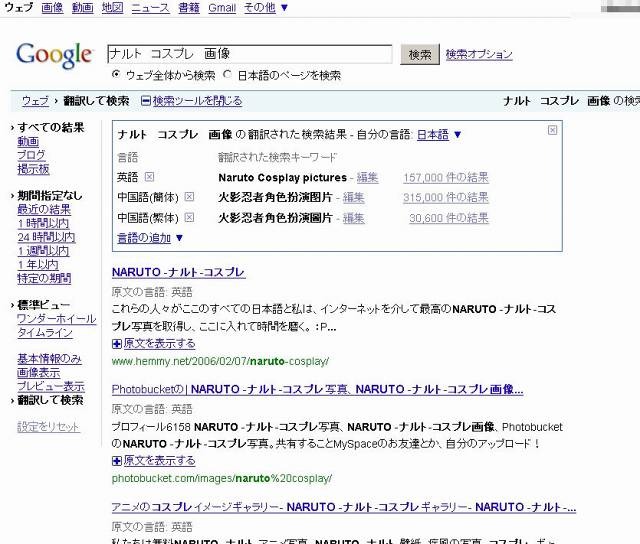The image size is (640, 544).
Task: Open the Photobucket result title
Action: tap(317, 389)
